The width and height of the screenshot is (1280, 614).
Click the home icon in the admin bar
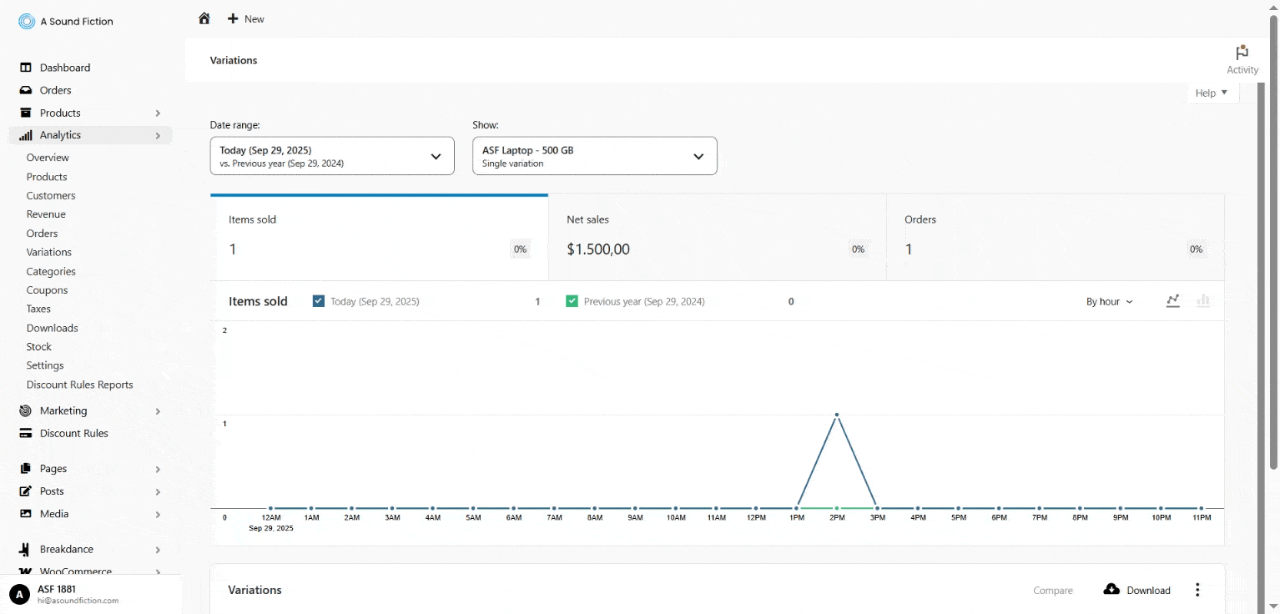click(x=204, y=18)
